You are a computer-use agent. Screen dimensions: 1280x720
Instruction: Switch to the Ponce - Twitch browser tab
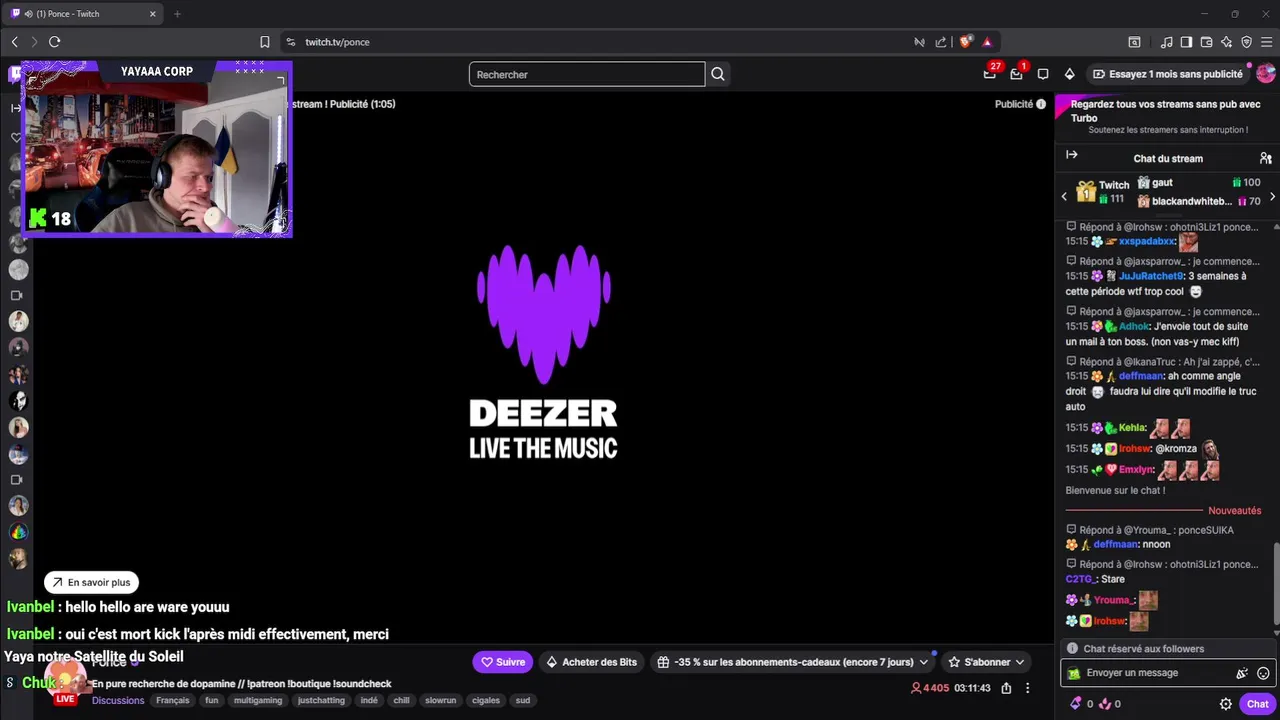[x=85, y=14]
